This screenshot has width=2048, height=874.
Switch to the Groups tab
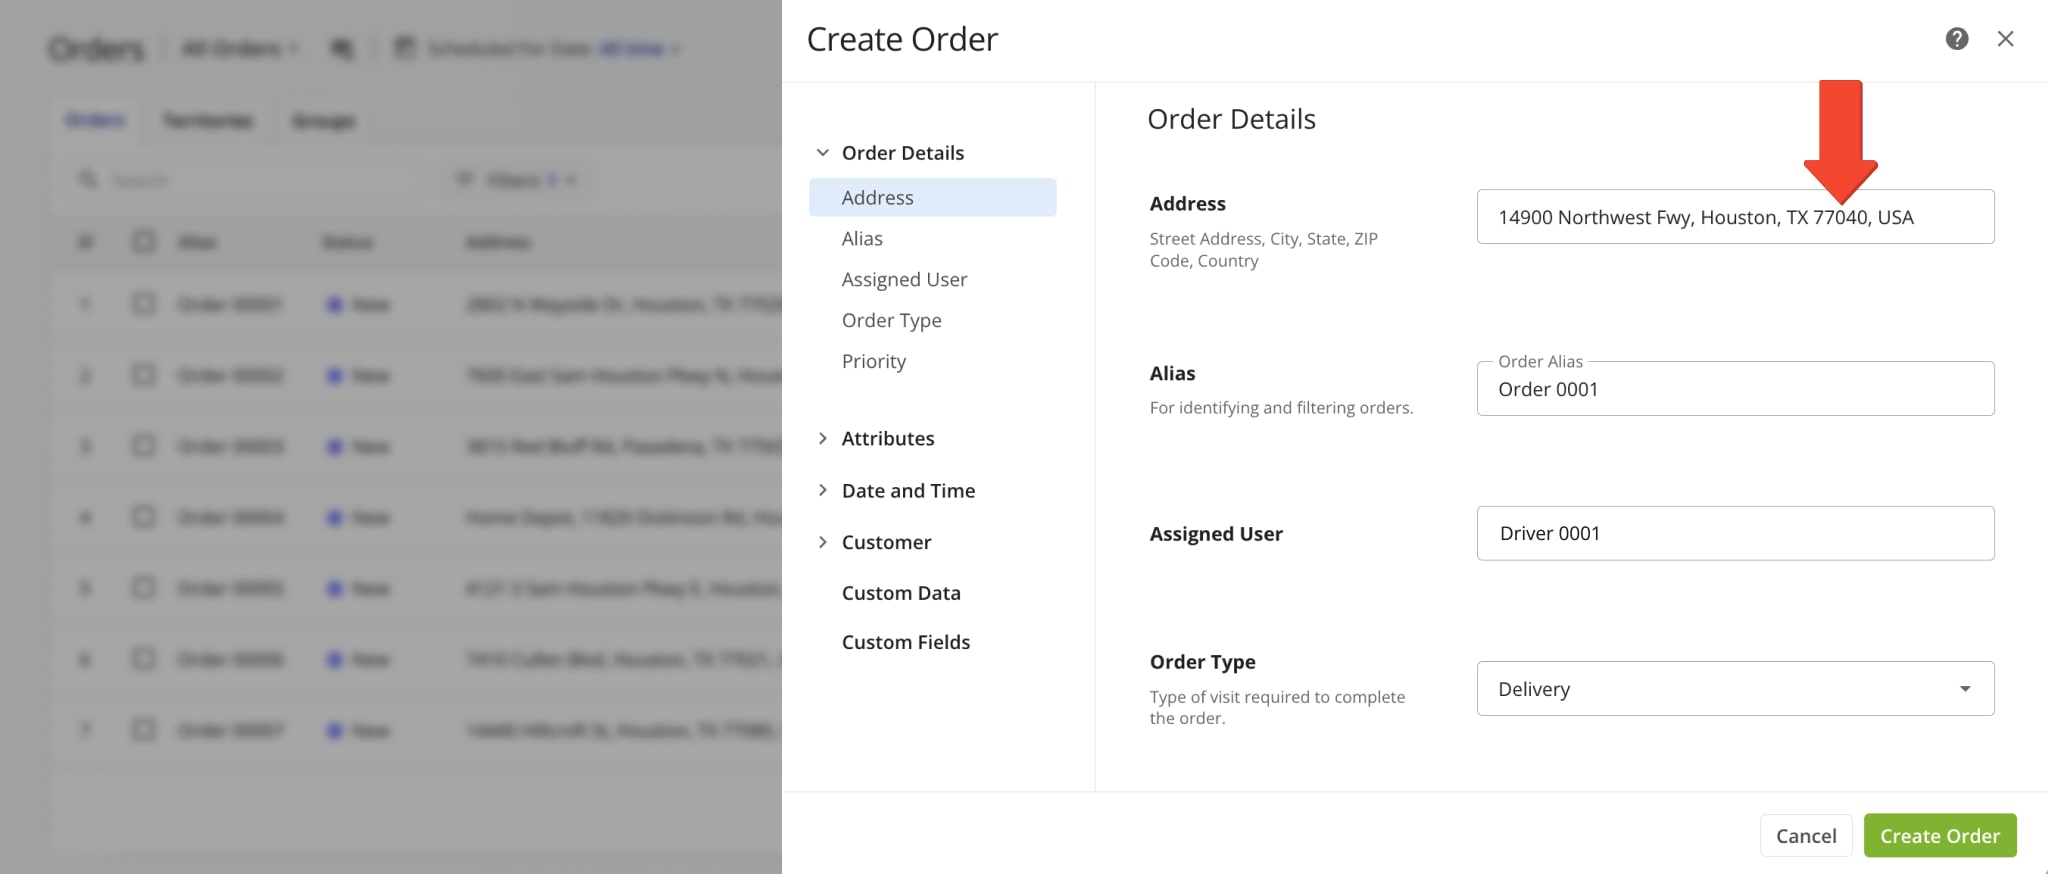point(323,121)
